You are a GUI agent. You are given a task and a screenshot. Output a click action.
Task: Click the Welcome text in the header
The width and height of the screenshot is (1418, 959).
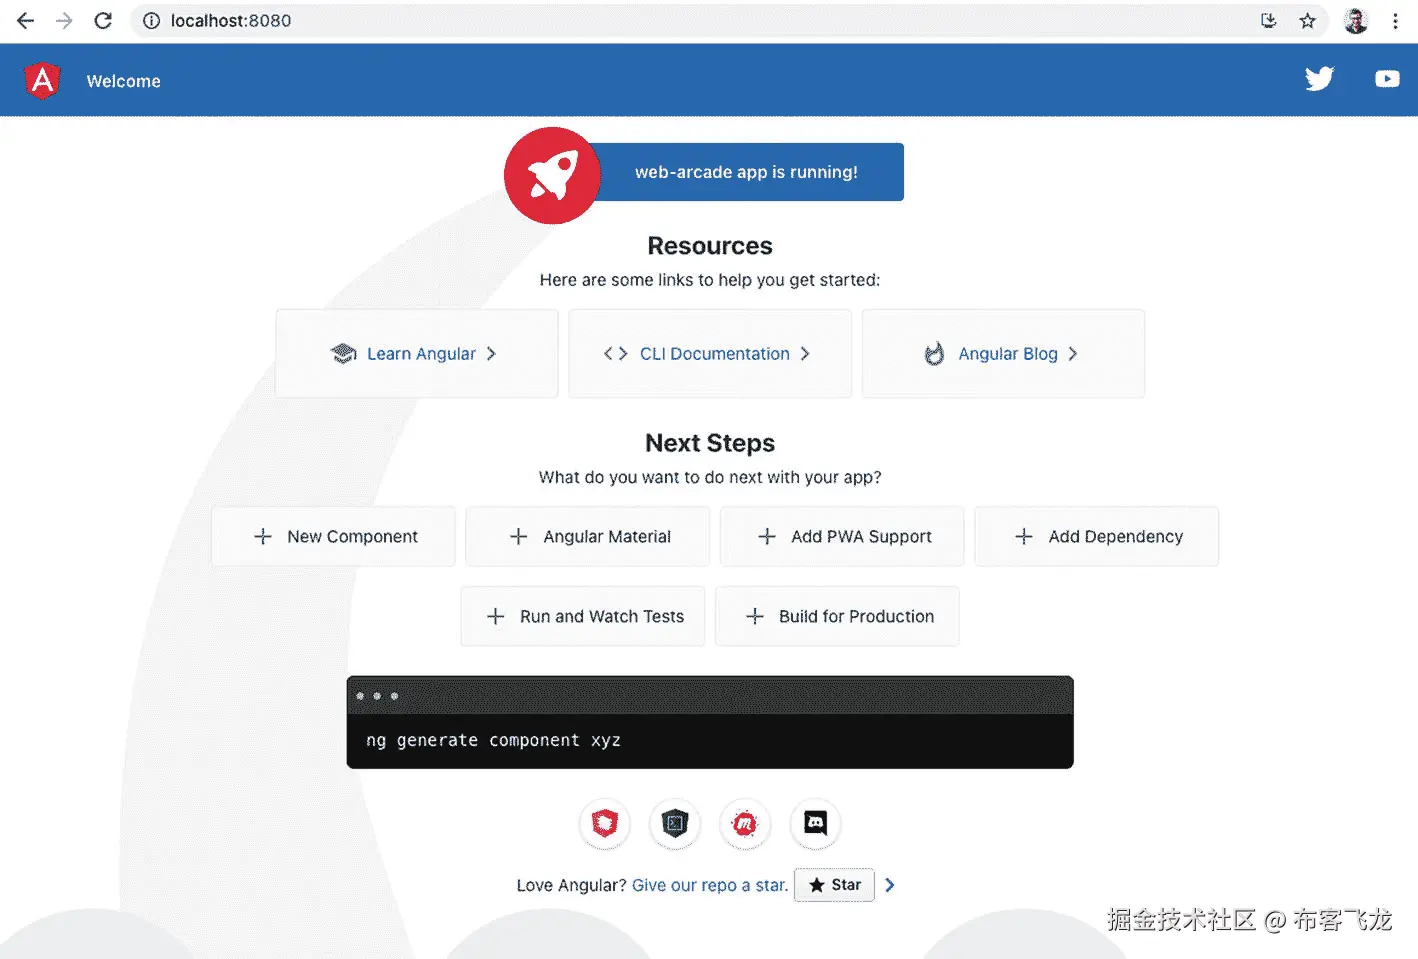coord(123,81)
